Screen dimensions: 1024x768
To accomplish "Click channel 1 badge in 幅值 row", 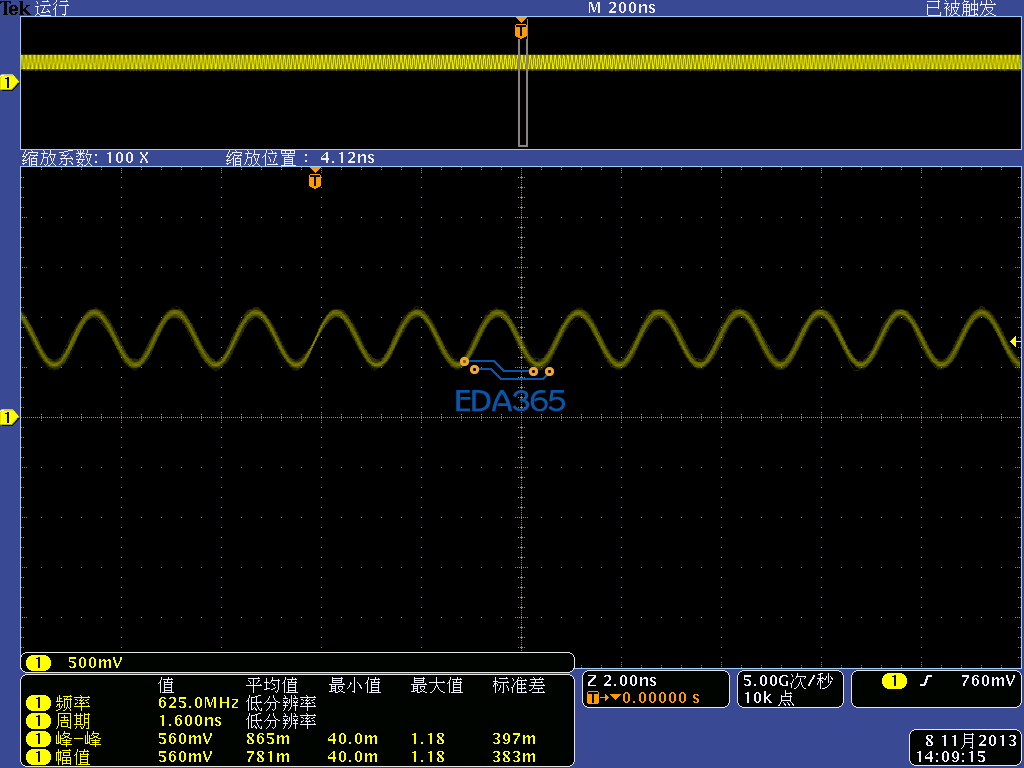I will point(38,757).
